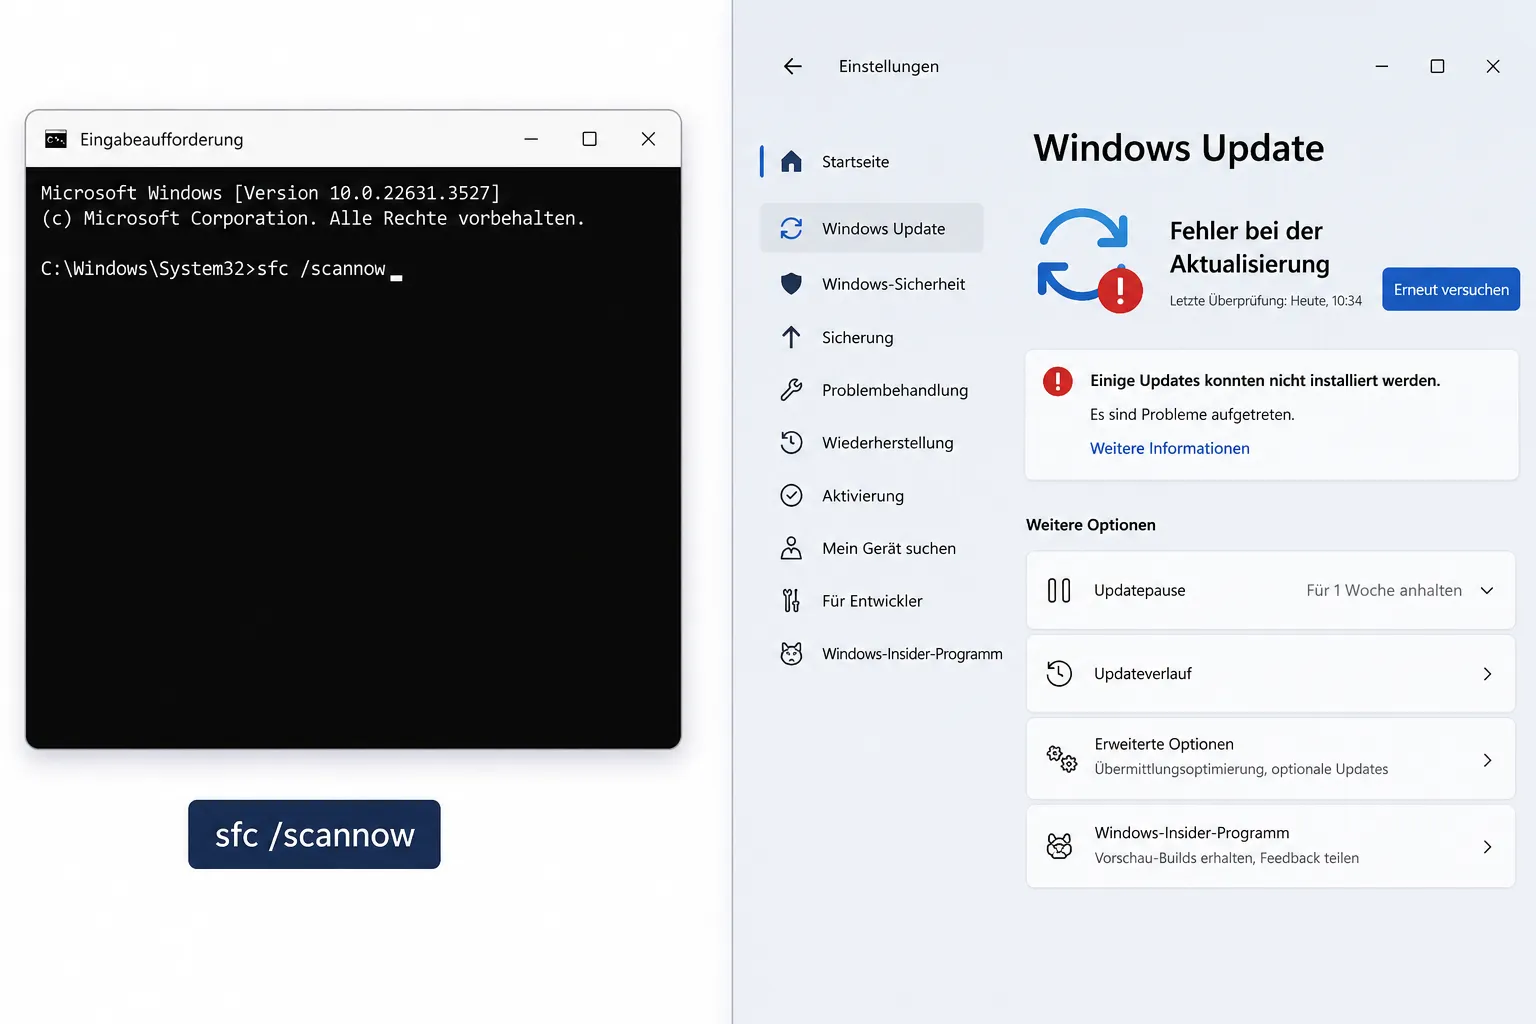Viewport: 1536px width, 1024px height.
Task: Click the gears icon in Erweiterte Optionen row
Action: coord(1061,759)
